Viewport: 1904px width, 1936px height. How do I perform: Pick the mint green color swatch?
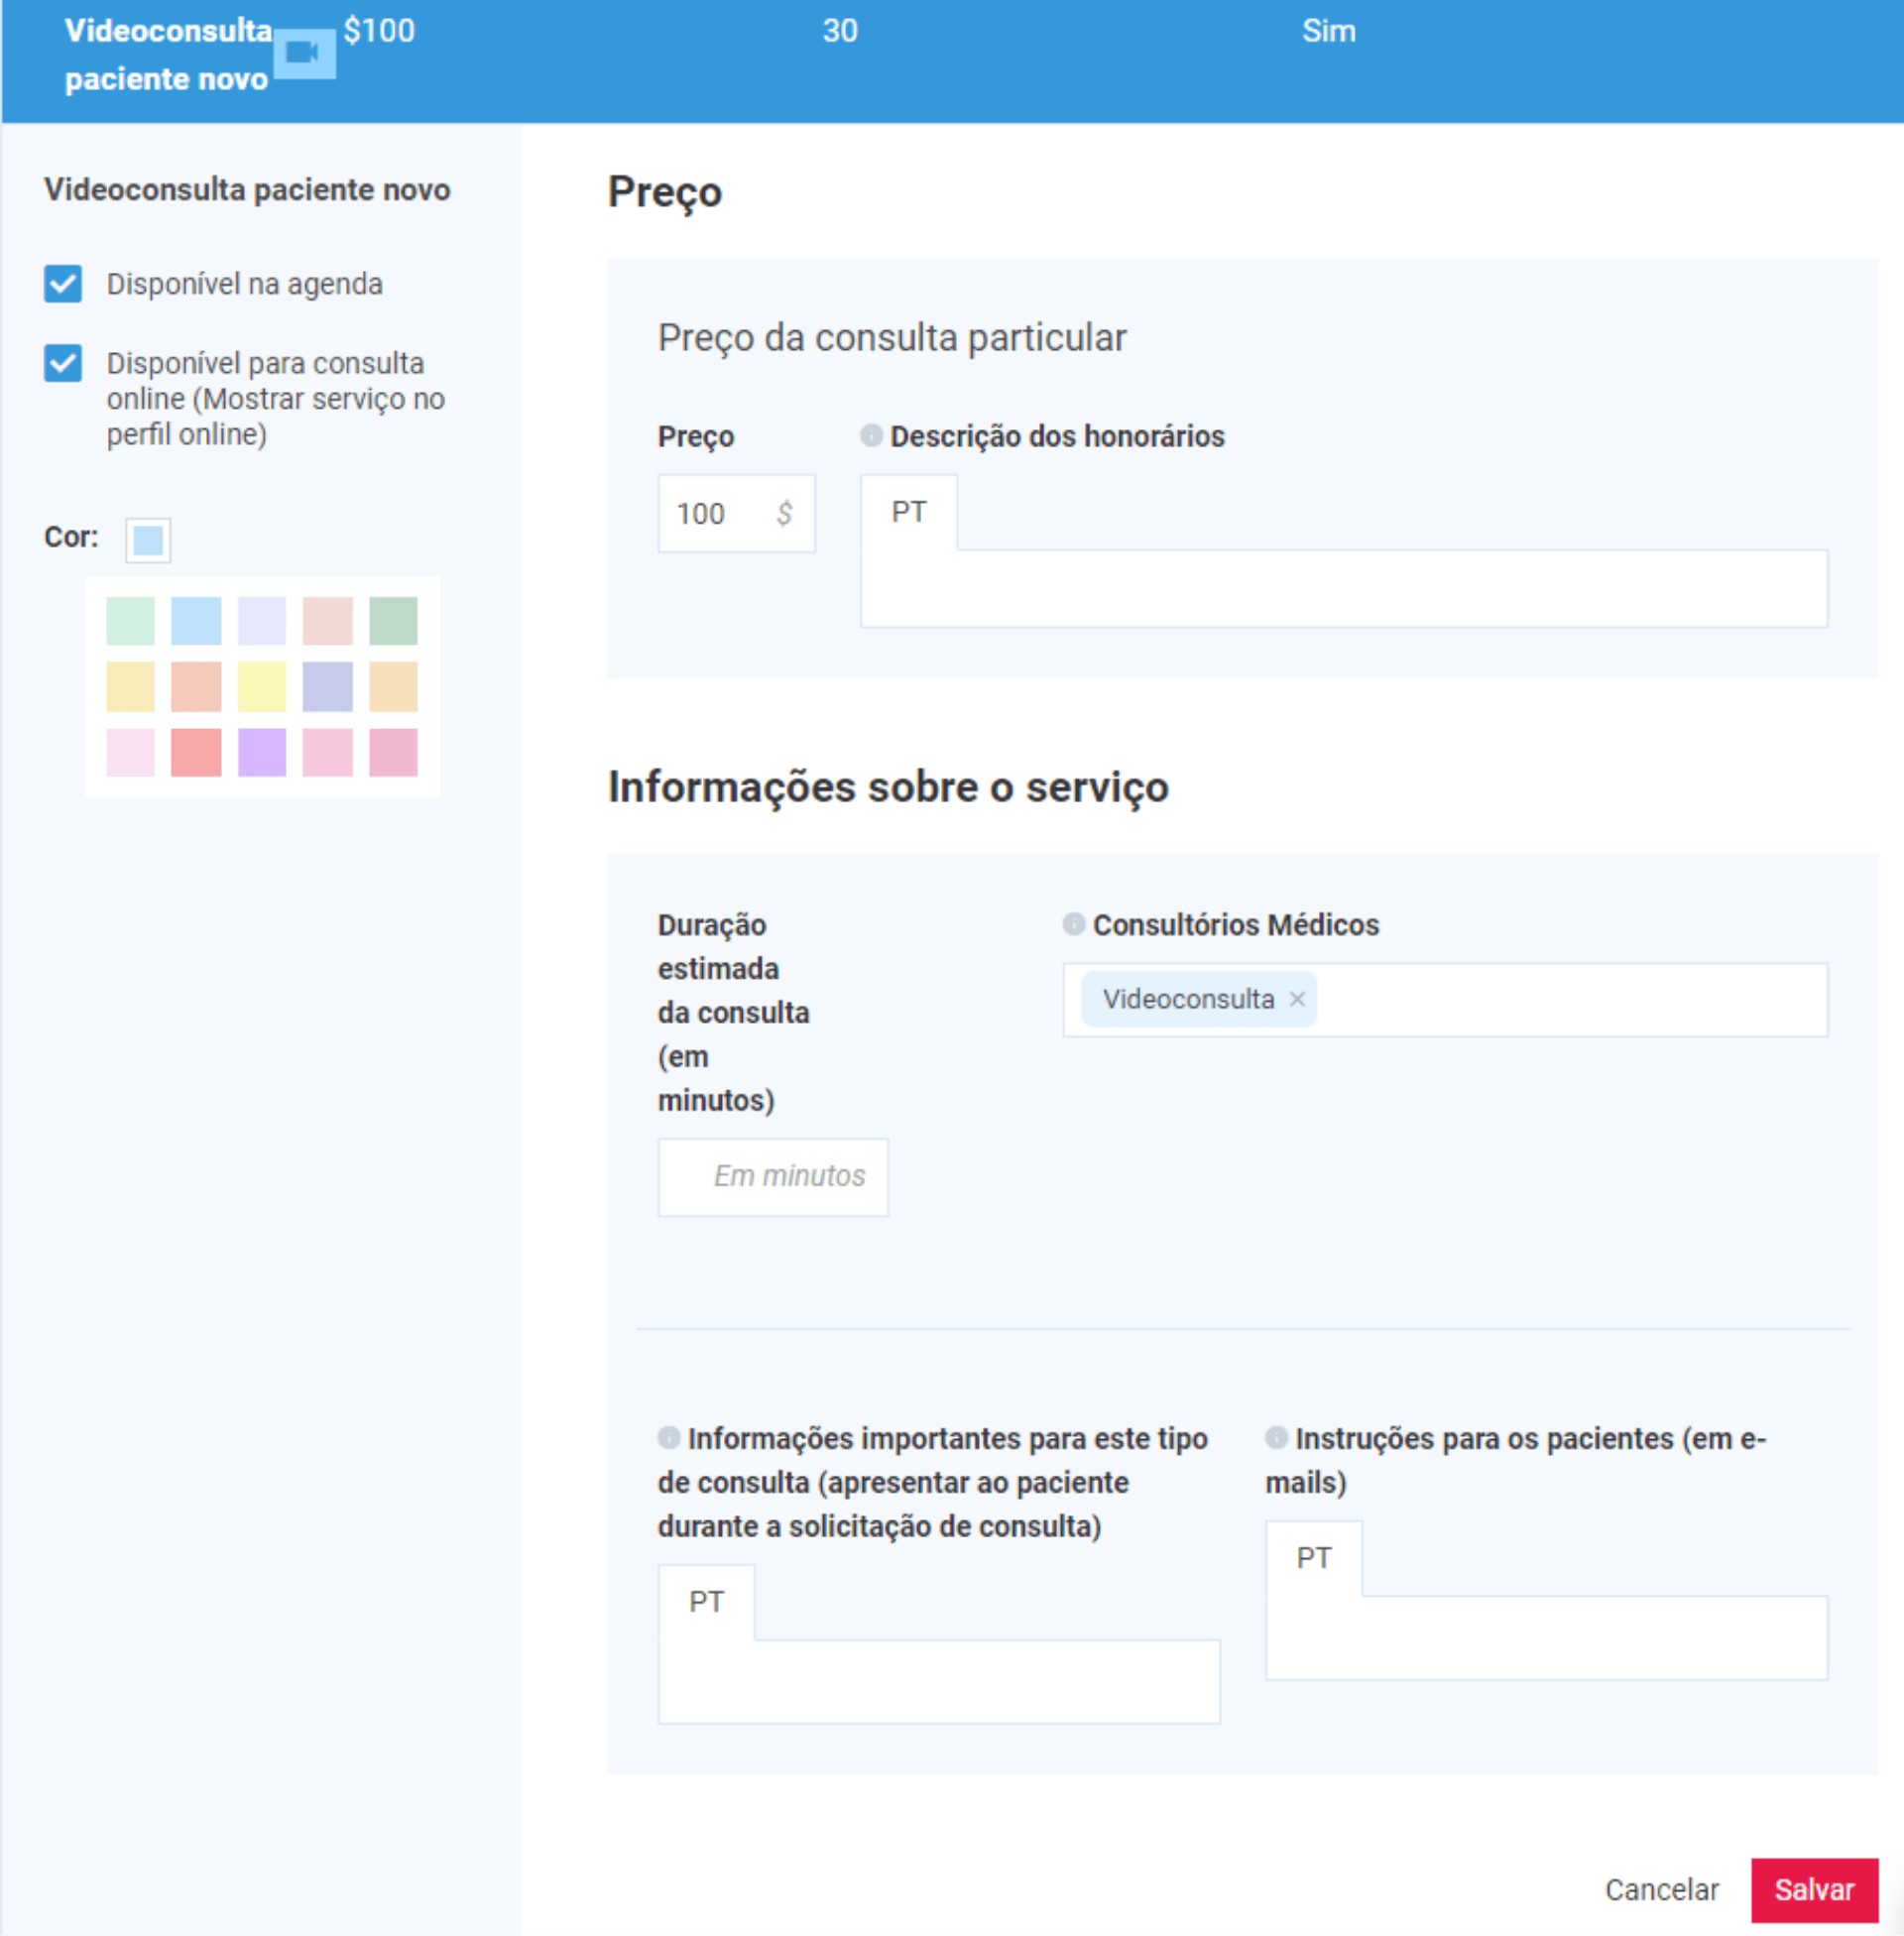pos(131,621)
